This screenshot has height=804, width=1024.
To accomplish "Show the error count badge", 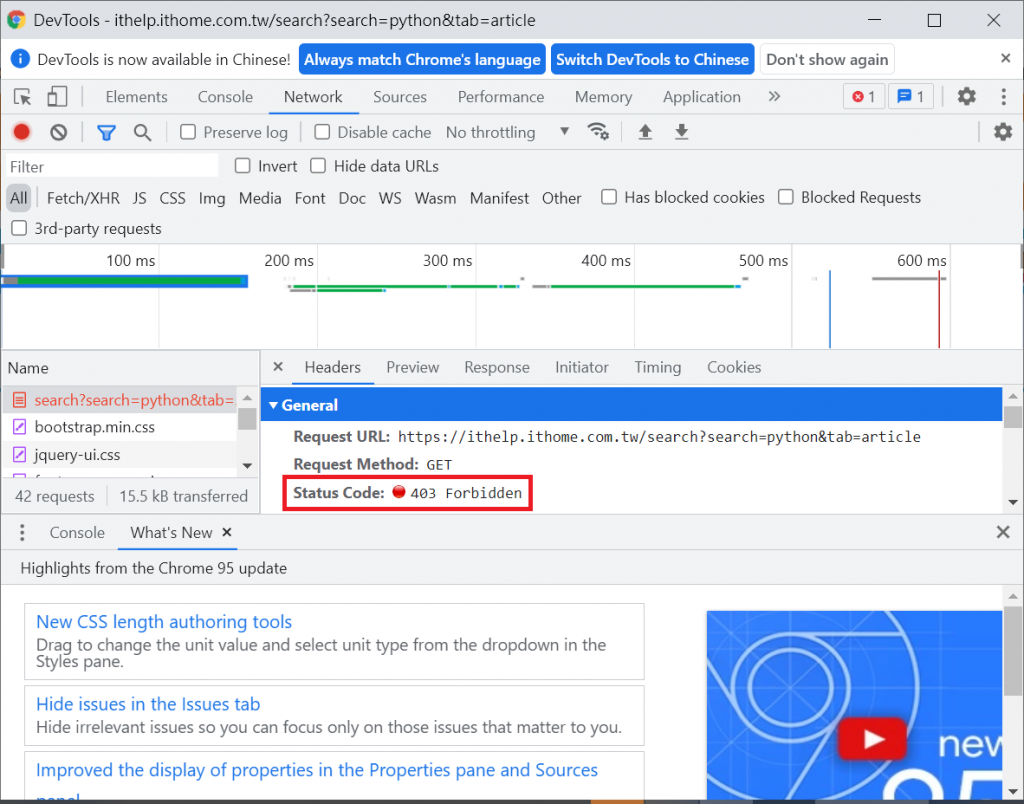I will pos(863,97).
